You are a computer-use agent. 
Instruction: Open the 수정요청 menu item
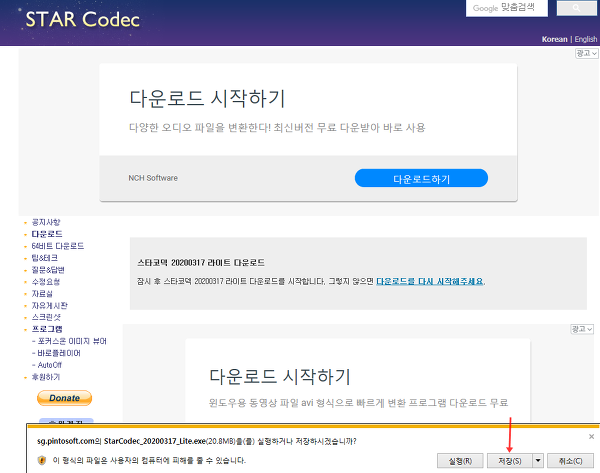(46, 282)
